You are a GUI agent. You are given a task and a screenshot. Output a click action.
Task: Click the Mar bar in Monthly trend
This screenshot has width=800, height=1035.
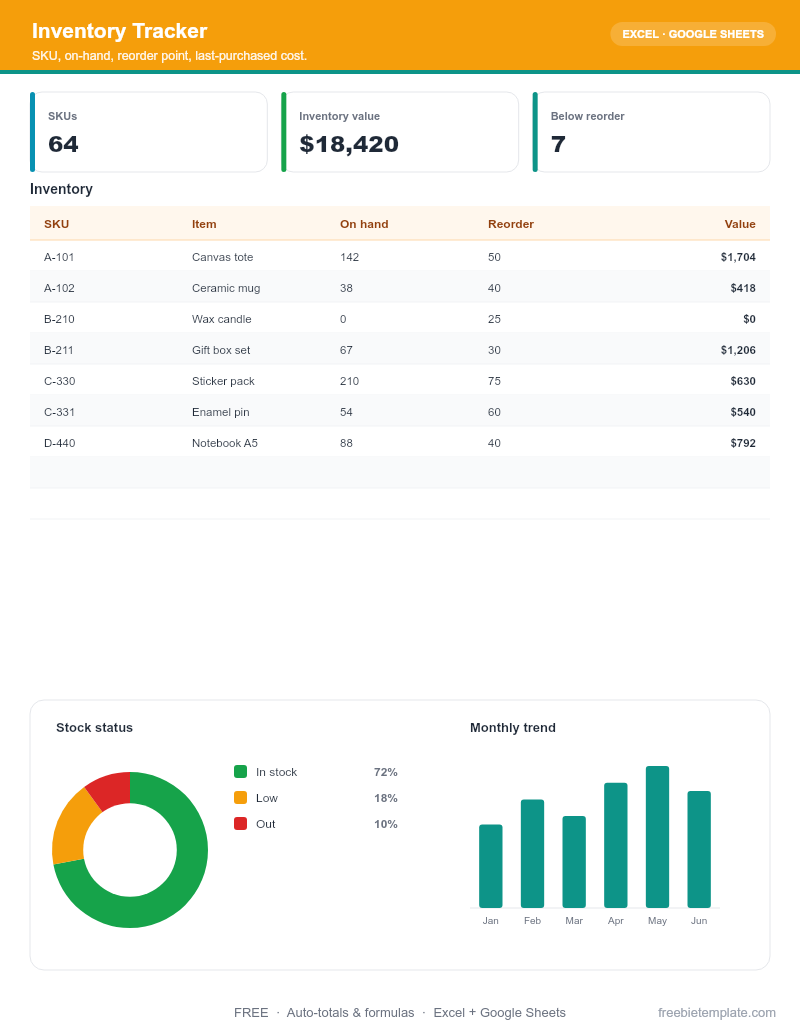(x=574, y=862)
